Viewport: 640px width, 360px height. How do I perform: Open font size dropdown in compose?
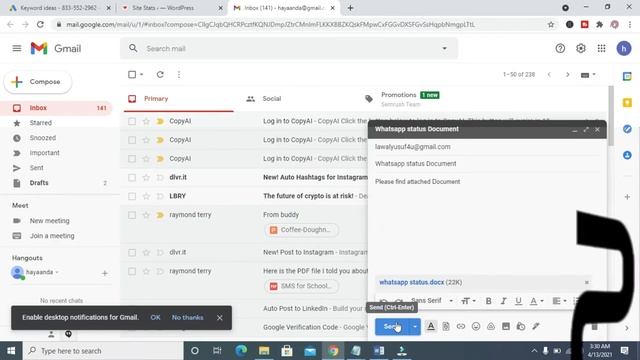[x=468, y=301]
